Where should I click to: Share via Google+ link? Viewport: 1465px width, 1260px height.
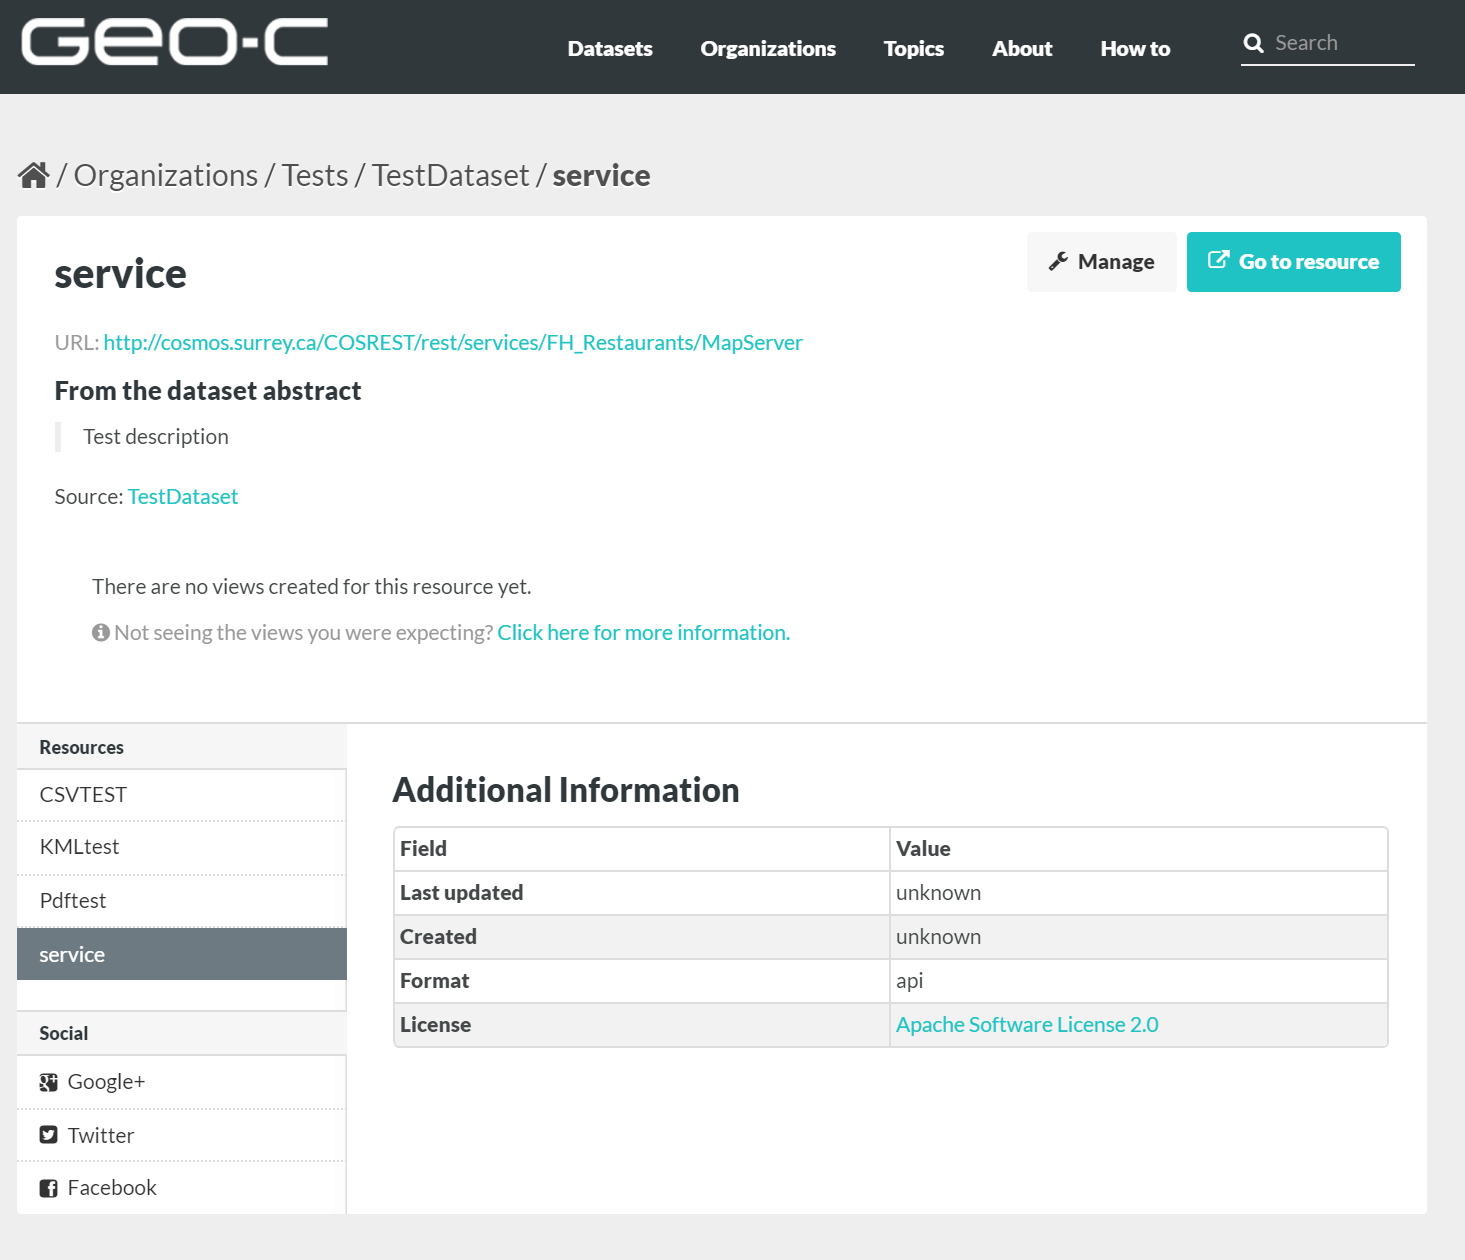tap(182, 1082)
